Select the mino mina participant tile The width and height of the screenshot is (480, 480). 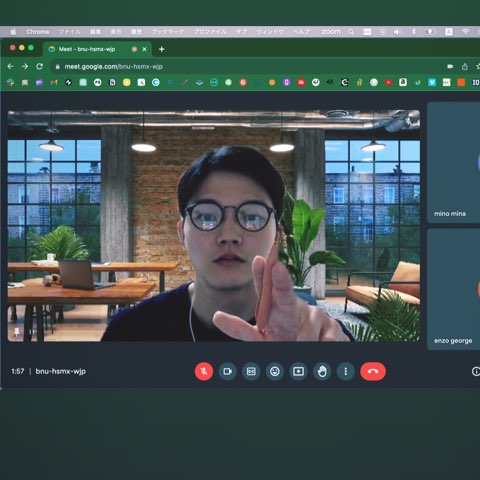click(453, 162)
